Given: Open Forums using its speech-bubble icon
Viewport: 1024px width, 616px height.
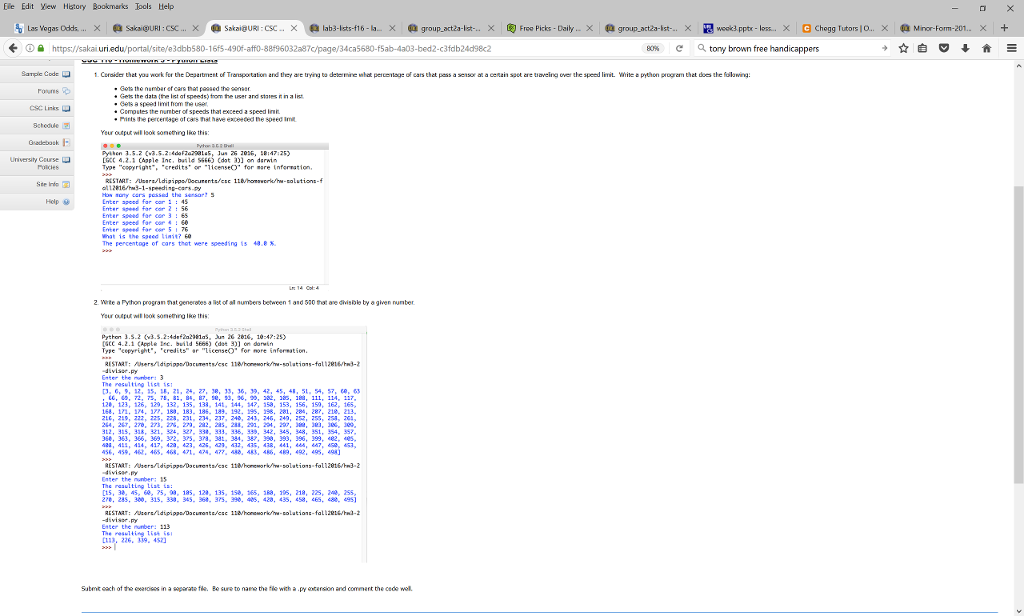Looking at the screenshot, I should pos(66,90).
